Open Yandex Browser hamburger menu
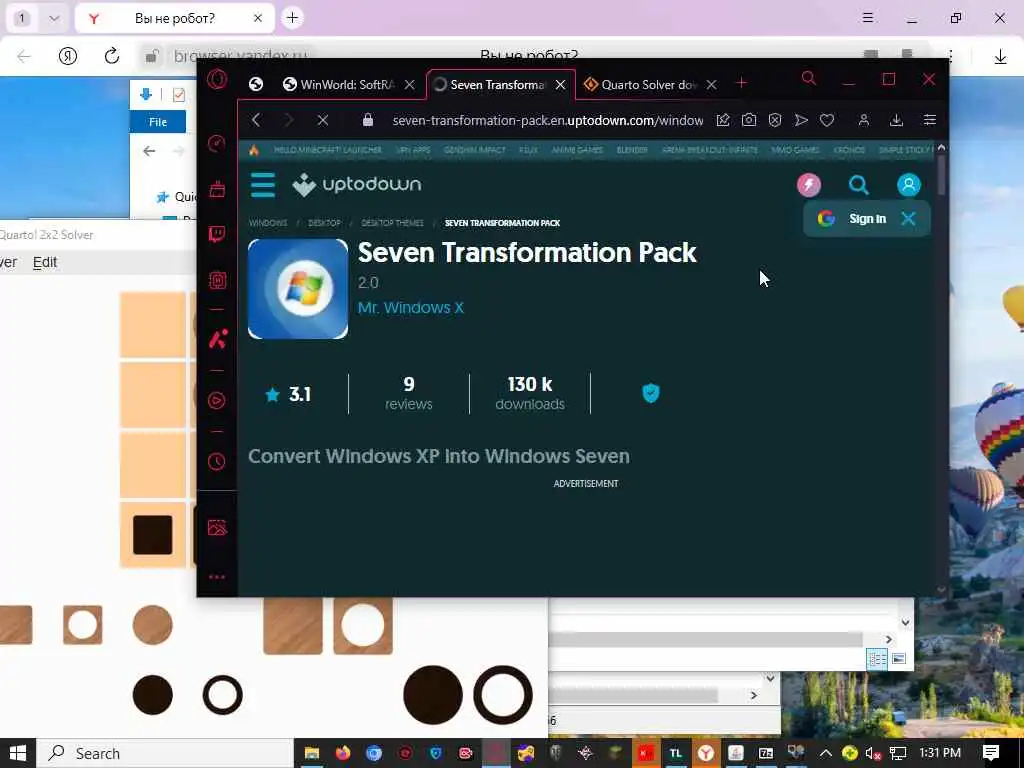Viewport: 1024px width, 768px height. [867, 18]
